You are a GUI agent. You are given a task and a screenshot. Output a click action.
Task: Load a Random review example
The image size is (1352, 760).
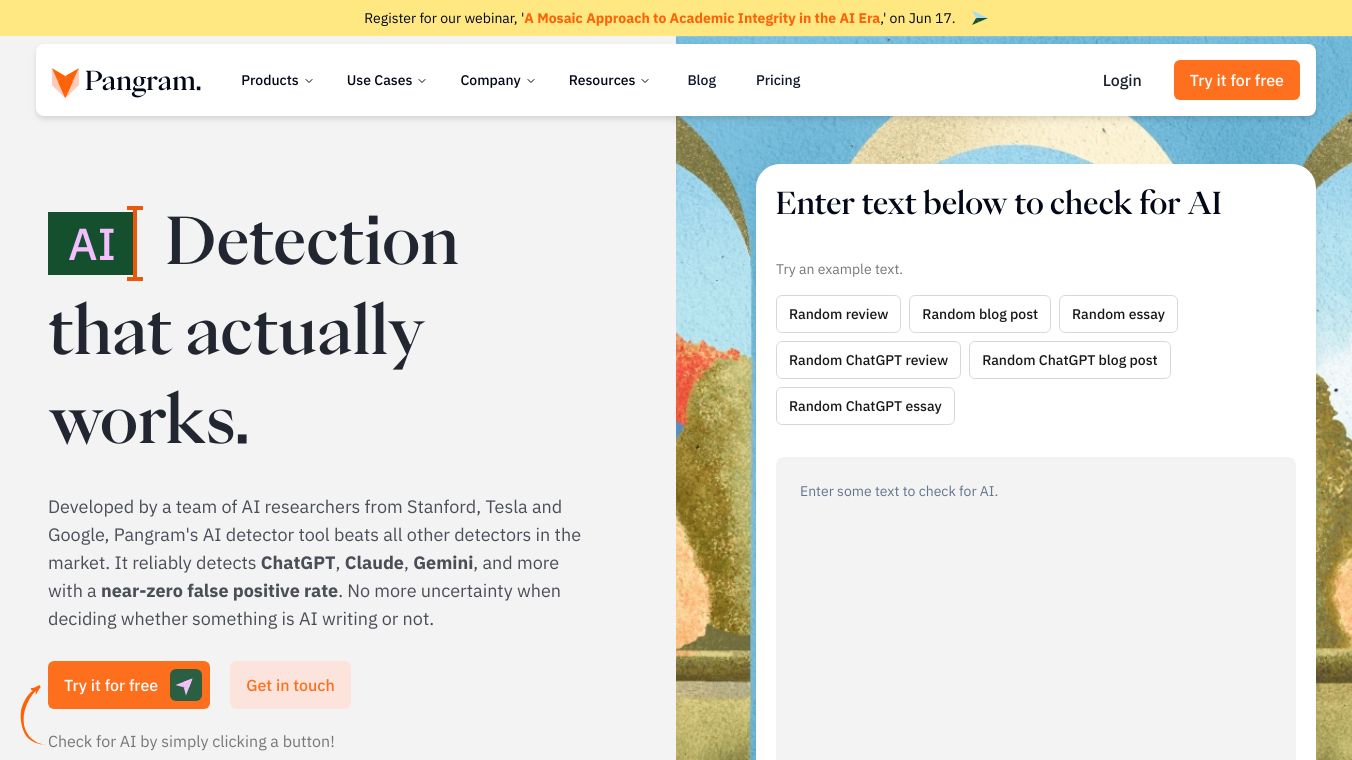pyautogui.click(x=839, y=314)
